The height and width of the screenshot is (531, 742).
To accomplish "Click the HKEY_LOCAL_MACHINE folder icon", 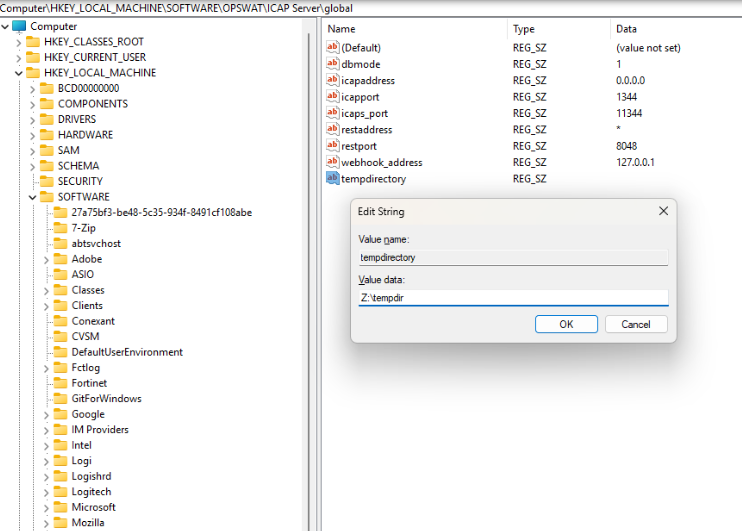I will (x=33, y=73).
